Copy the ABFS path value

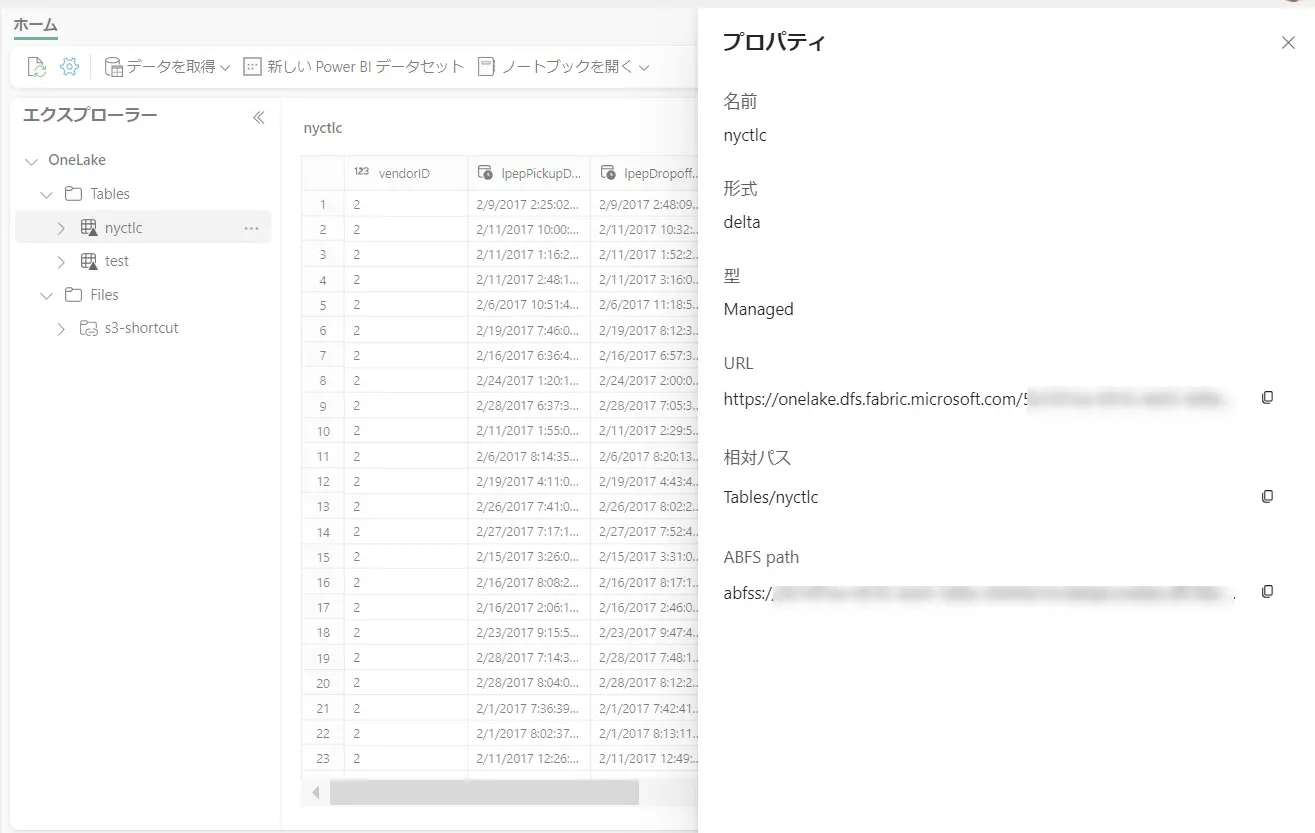pyautogui.click(x=1267, y=592)
